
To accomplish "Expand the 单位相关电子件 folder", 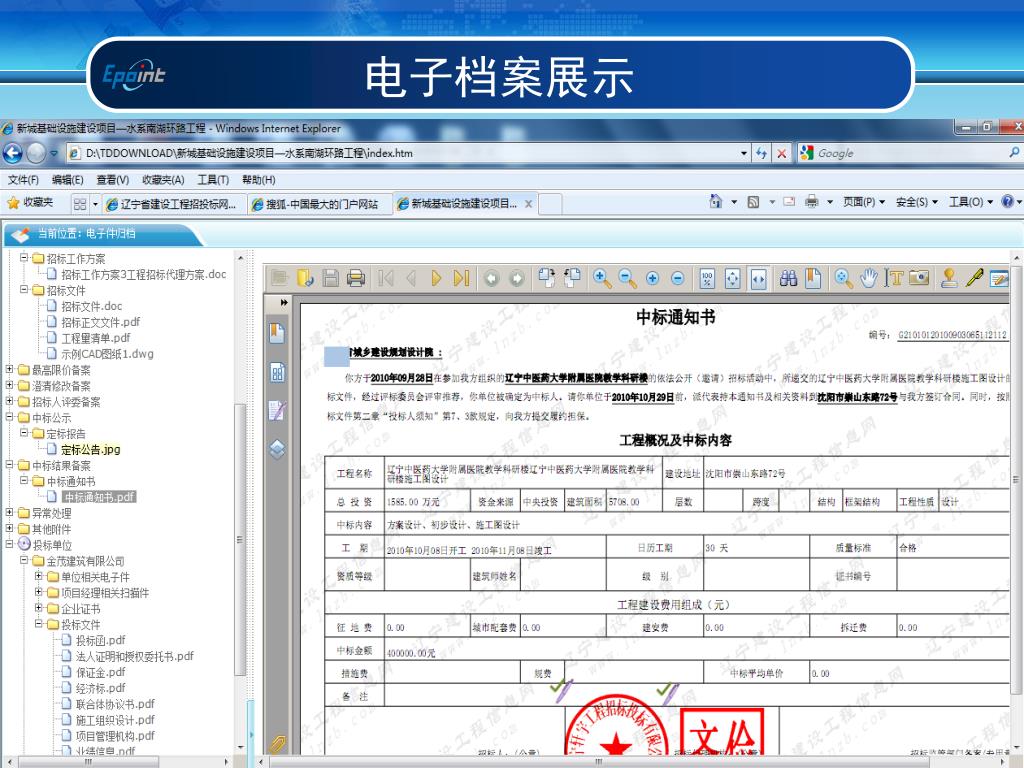I will [x=39, y=576].
